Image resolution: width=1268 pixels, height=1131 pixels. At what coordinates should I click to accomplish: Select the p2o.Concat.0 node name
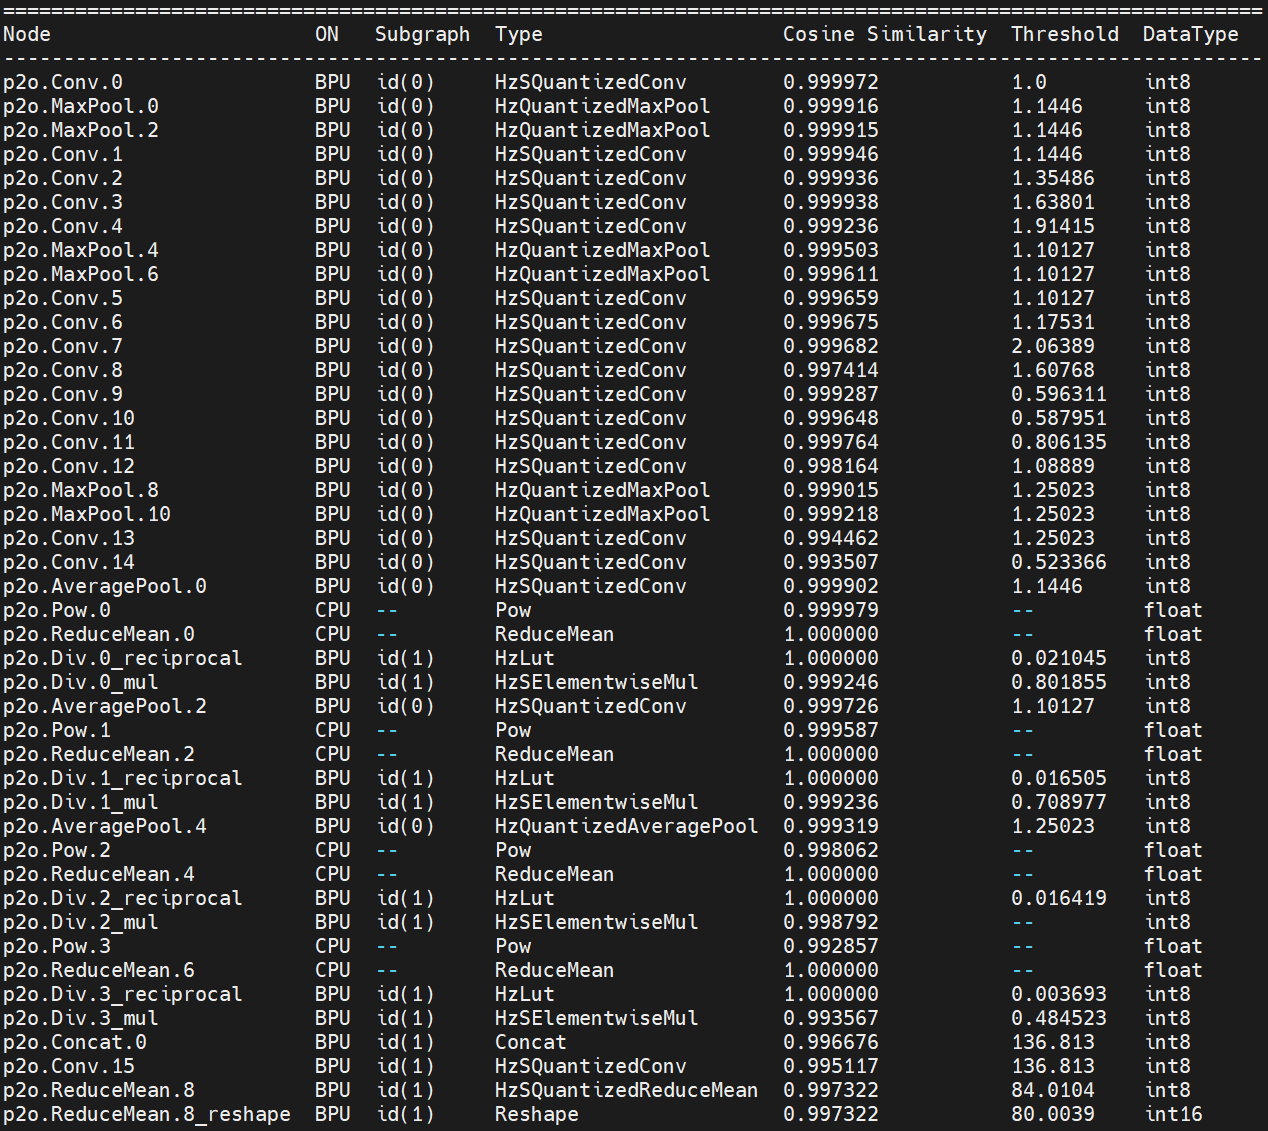(x=75, y=1042)
